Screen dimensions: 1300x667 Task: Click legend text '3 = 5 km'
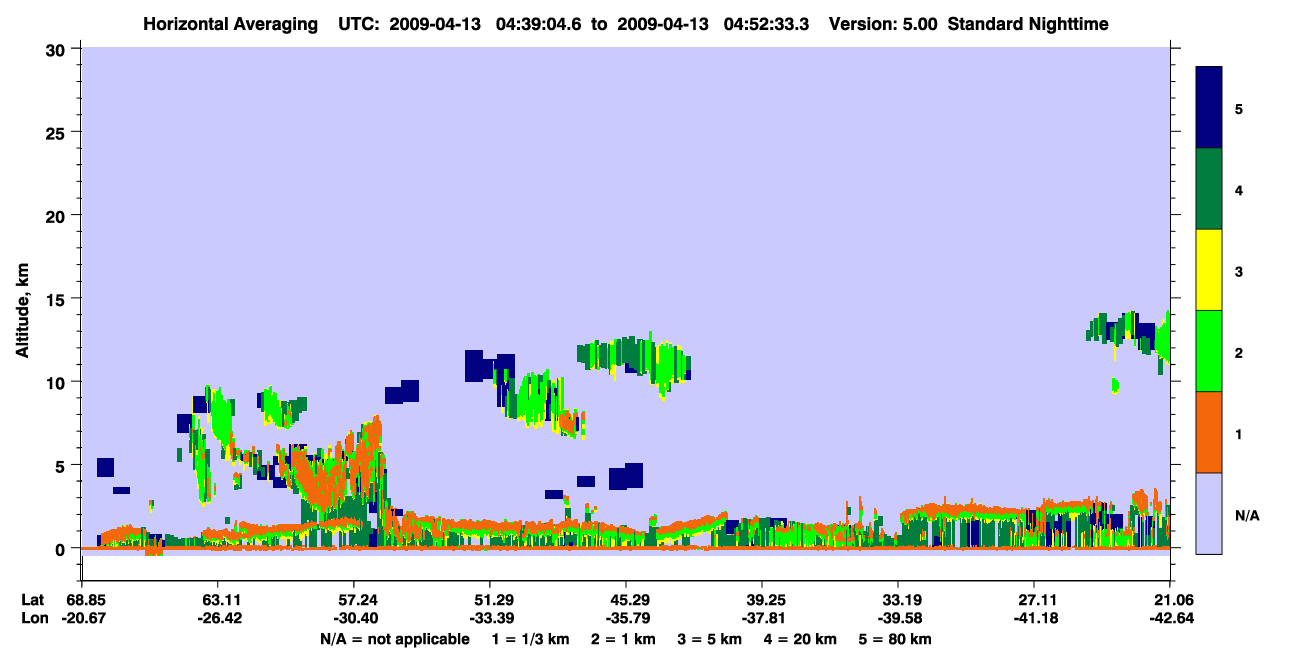(709, 639)
